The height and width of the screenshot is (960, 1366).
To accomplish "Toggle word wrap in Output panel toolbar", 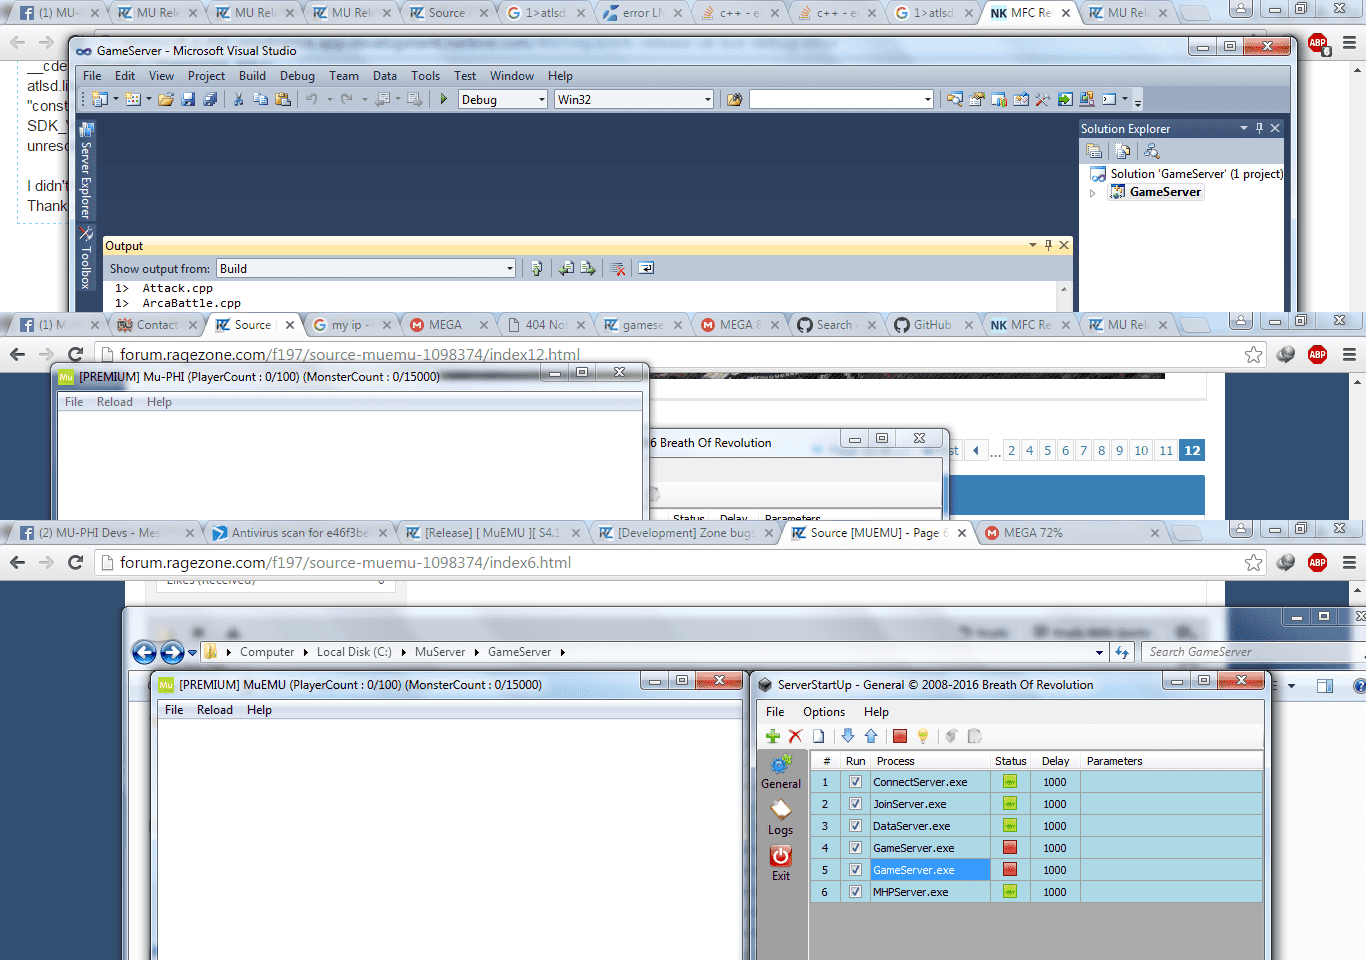I will tap(646, 268).
